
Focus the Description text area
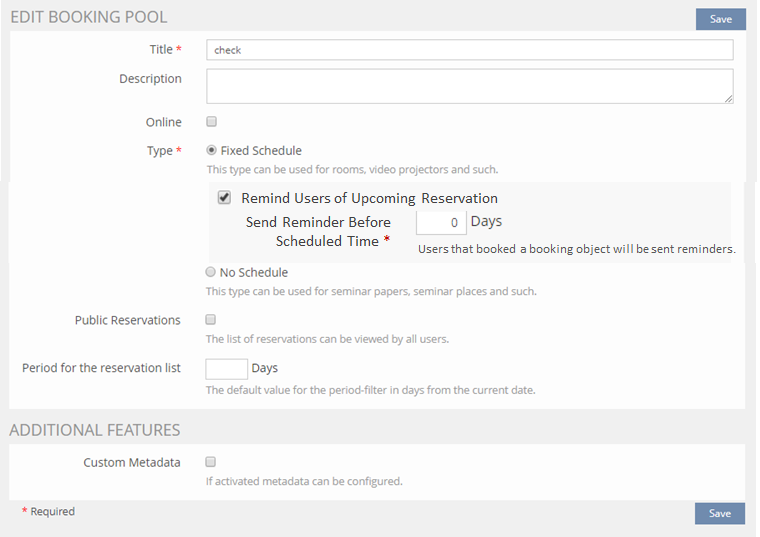coord(469,86)
